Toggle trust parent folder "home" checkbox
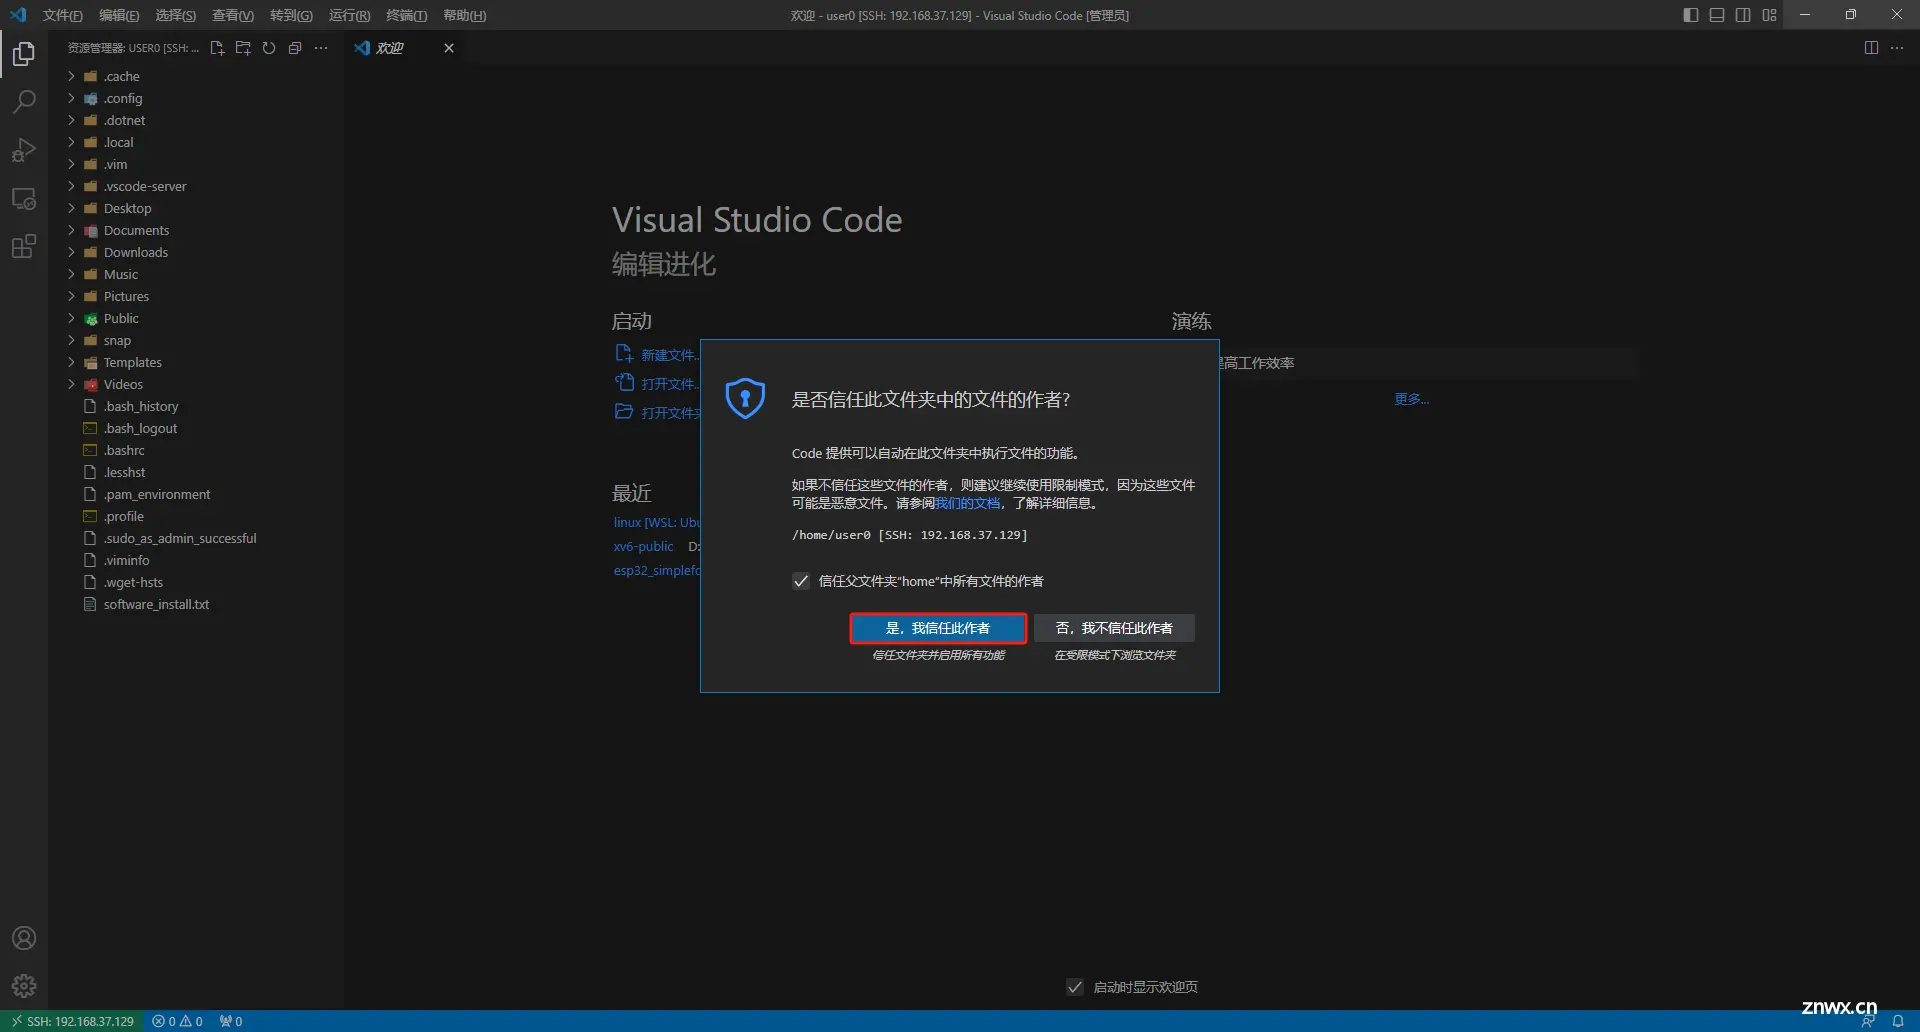 [x=801, y=581]
